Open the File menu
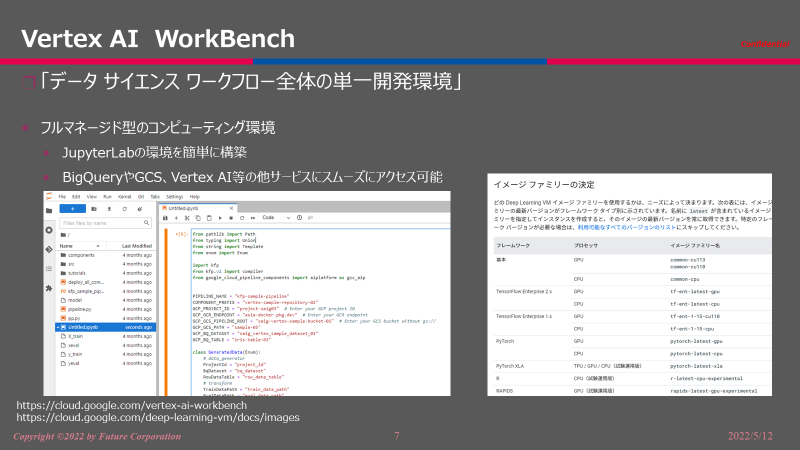Screen dimensions: 800x450 pyautogui.click(x=62, y=196)
